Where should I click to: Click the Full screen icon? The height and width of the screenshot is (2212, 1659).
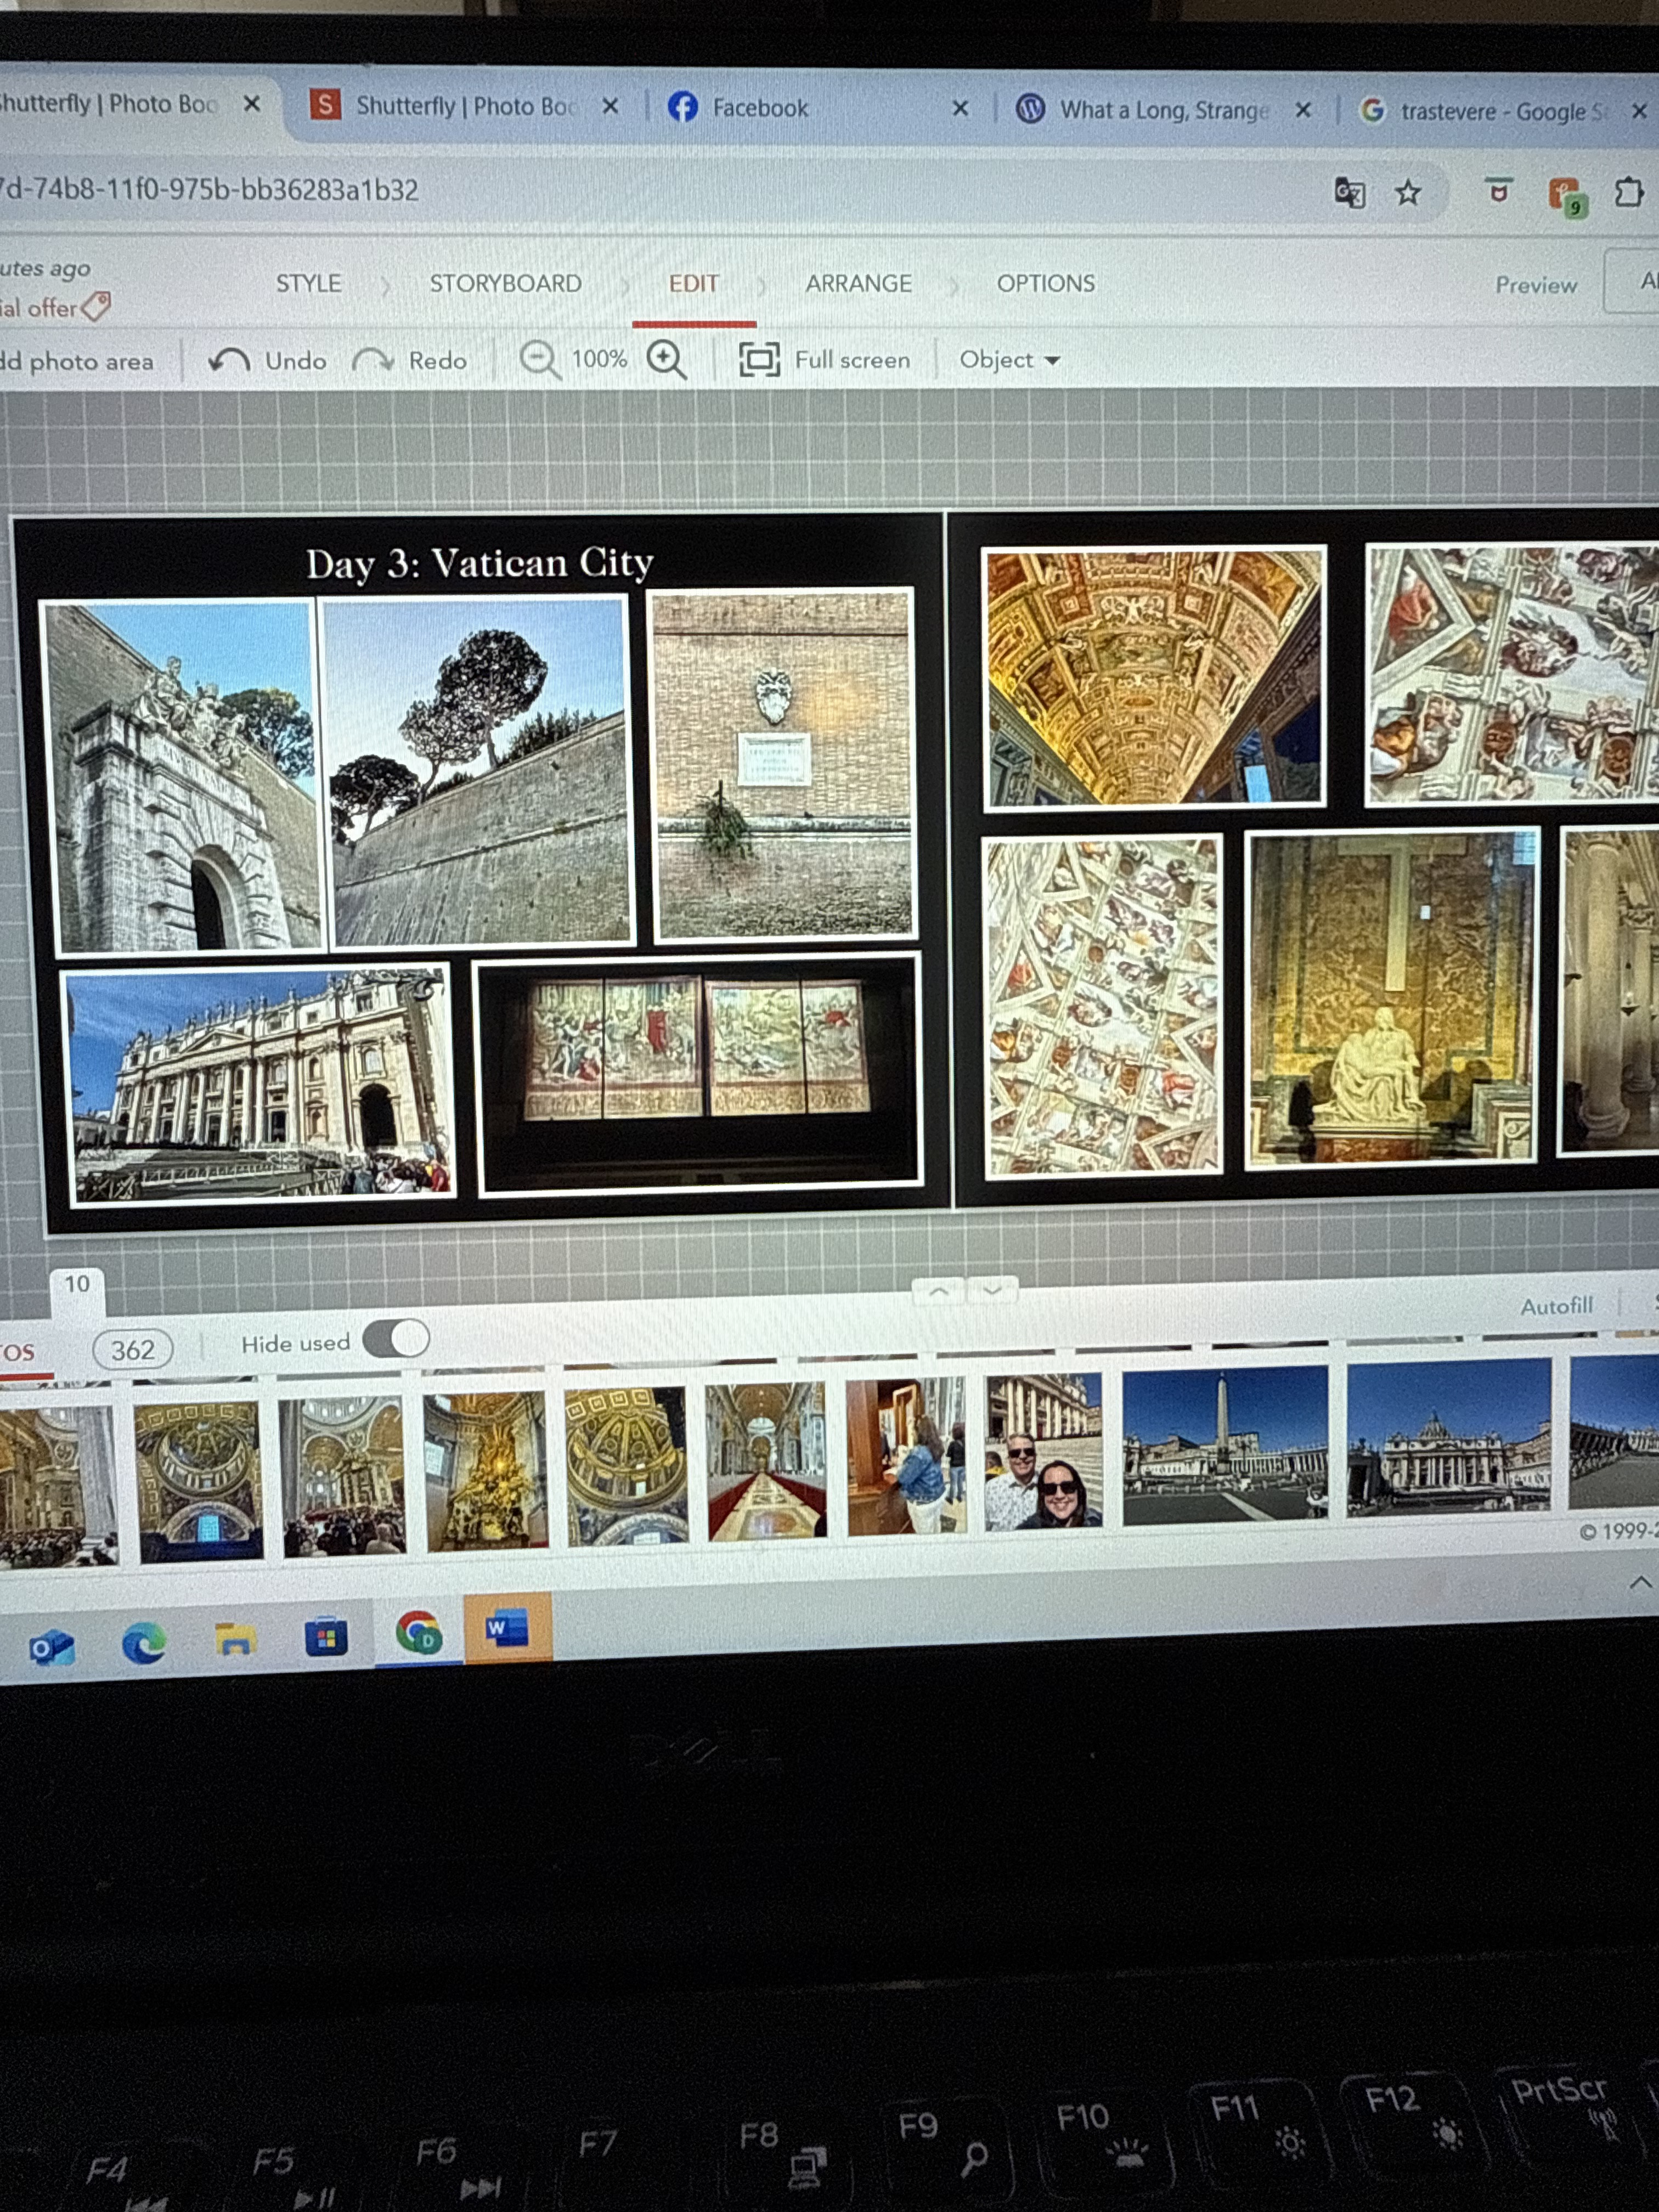click(759, 359)
